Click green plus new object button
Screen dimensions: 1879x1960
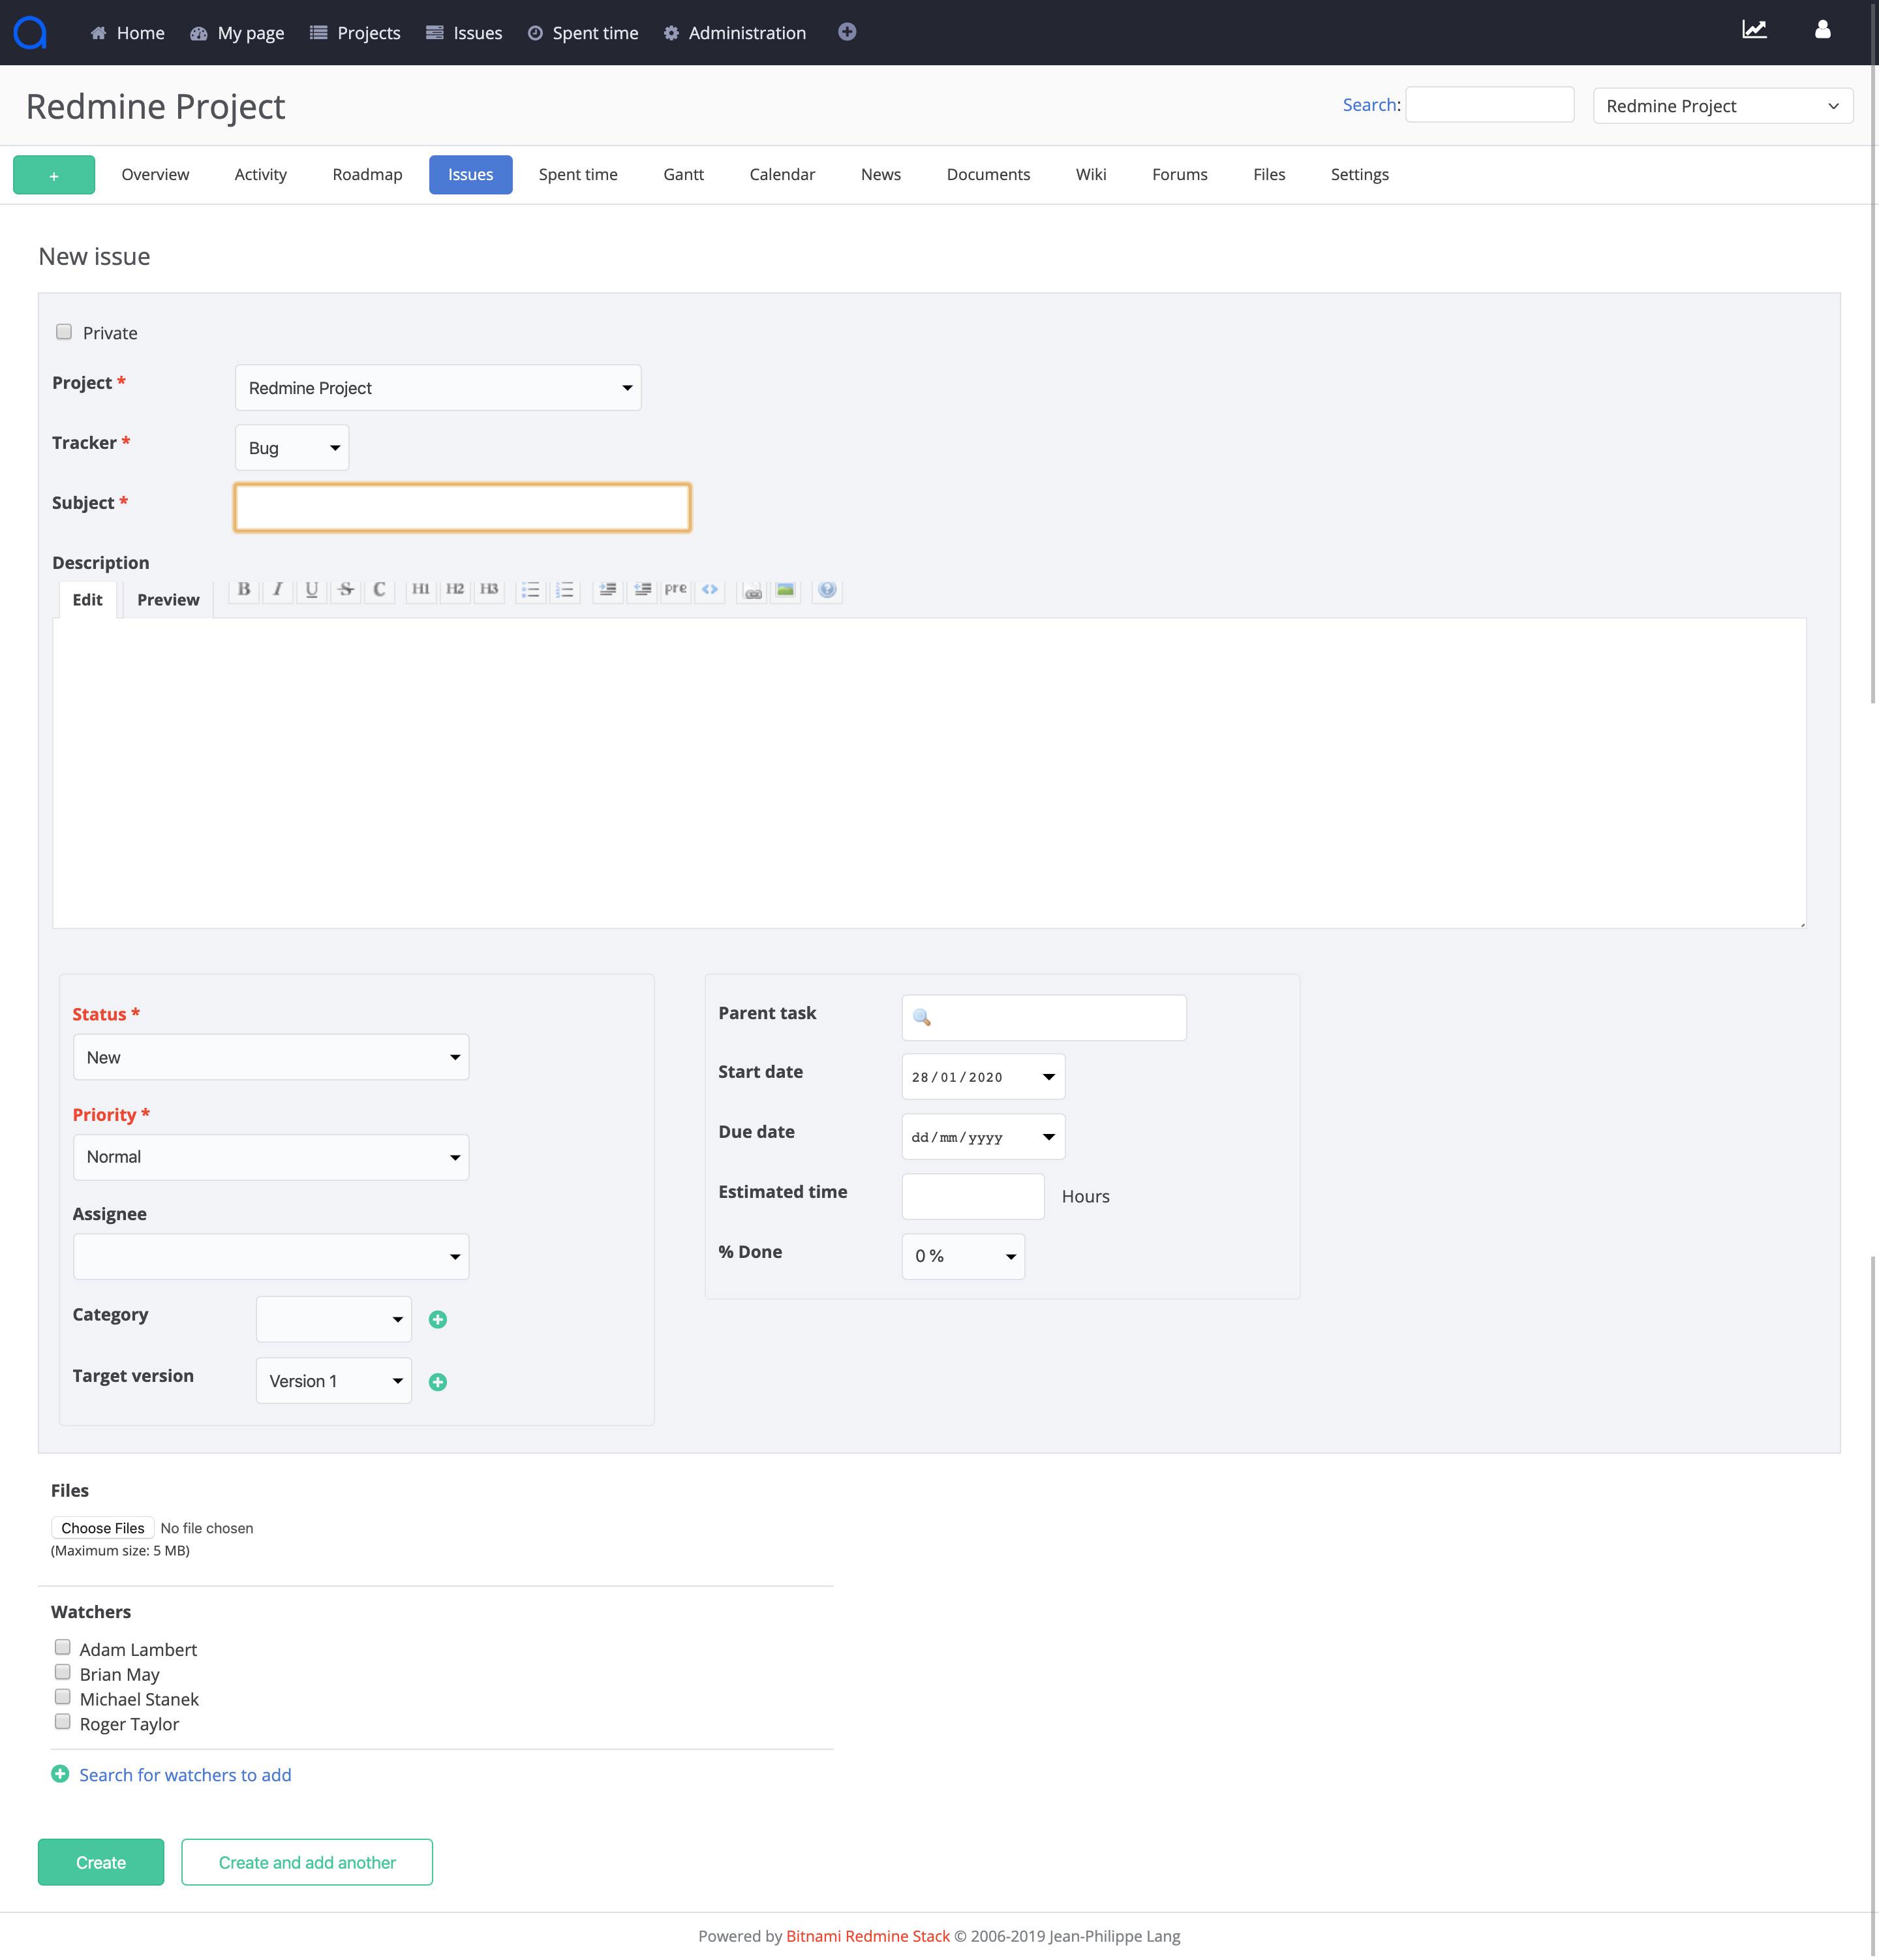coord(54,175)
